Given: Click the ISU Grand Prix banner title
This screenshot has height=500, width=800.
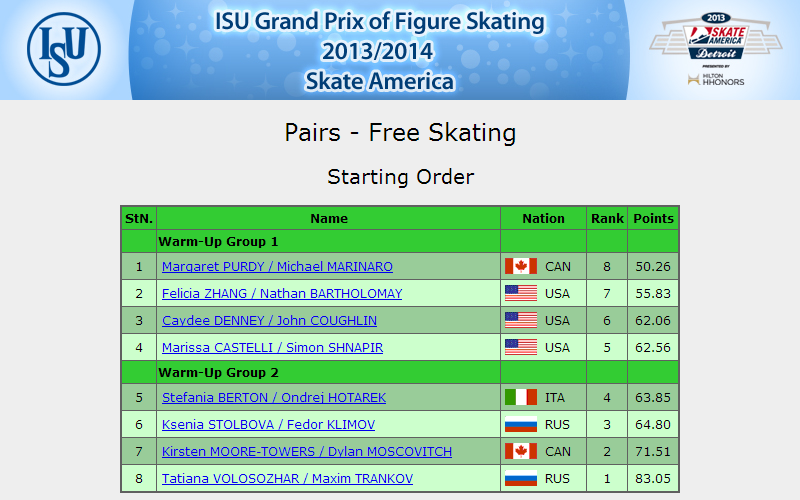Looking at the screenshot, I should [379, 51].
